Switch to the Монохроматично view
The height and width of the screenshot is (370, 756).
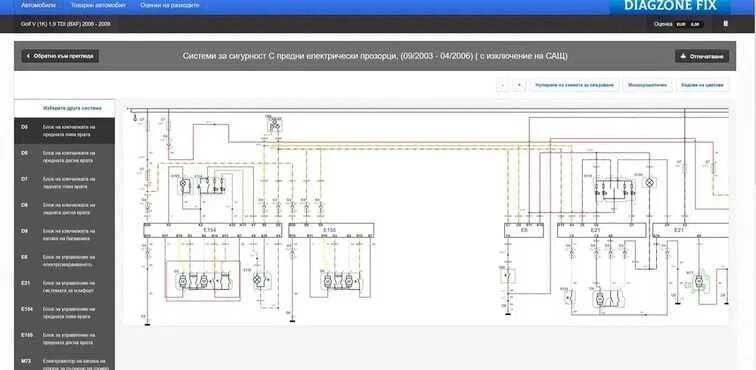[647, 85]
